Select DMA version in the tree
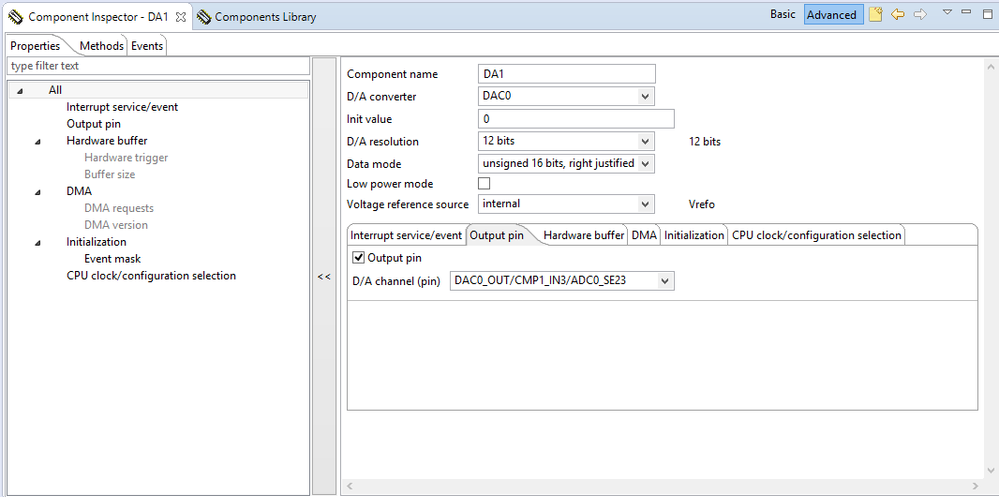 click(116, 225)
